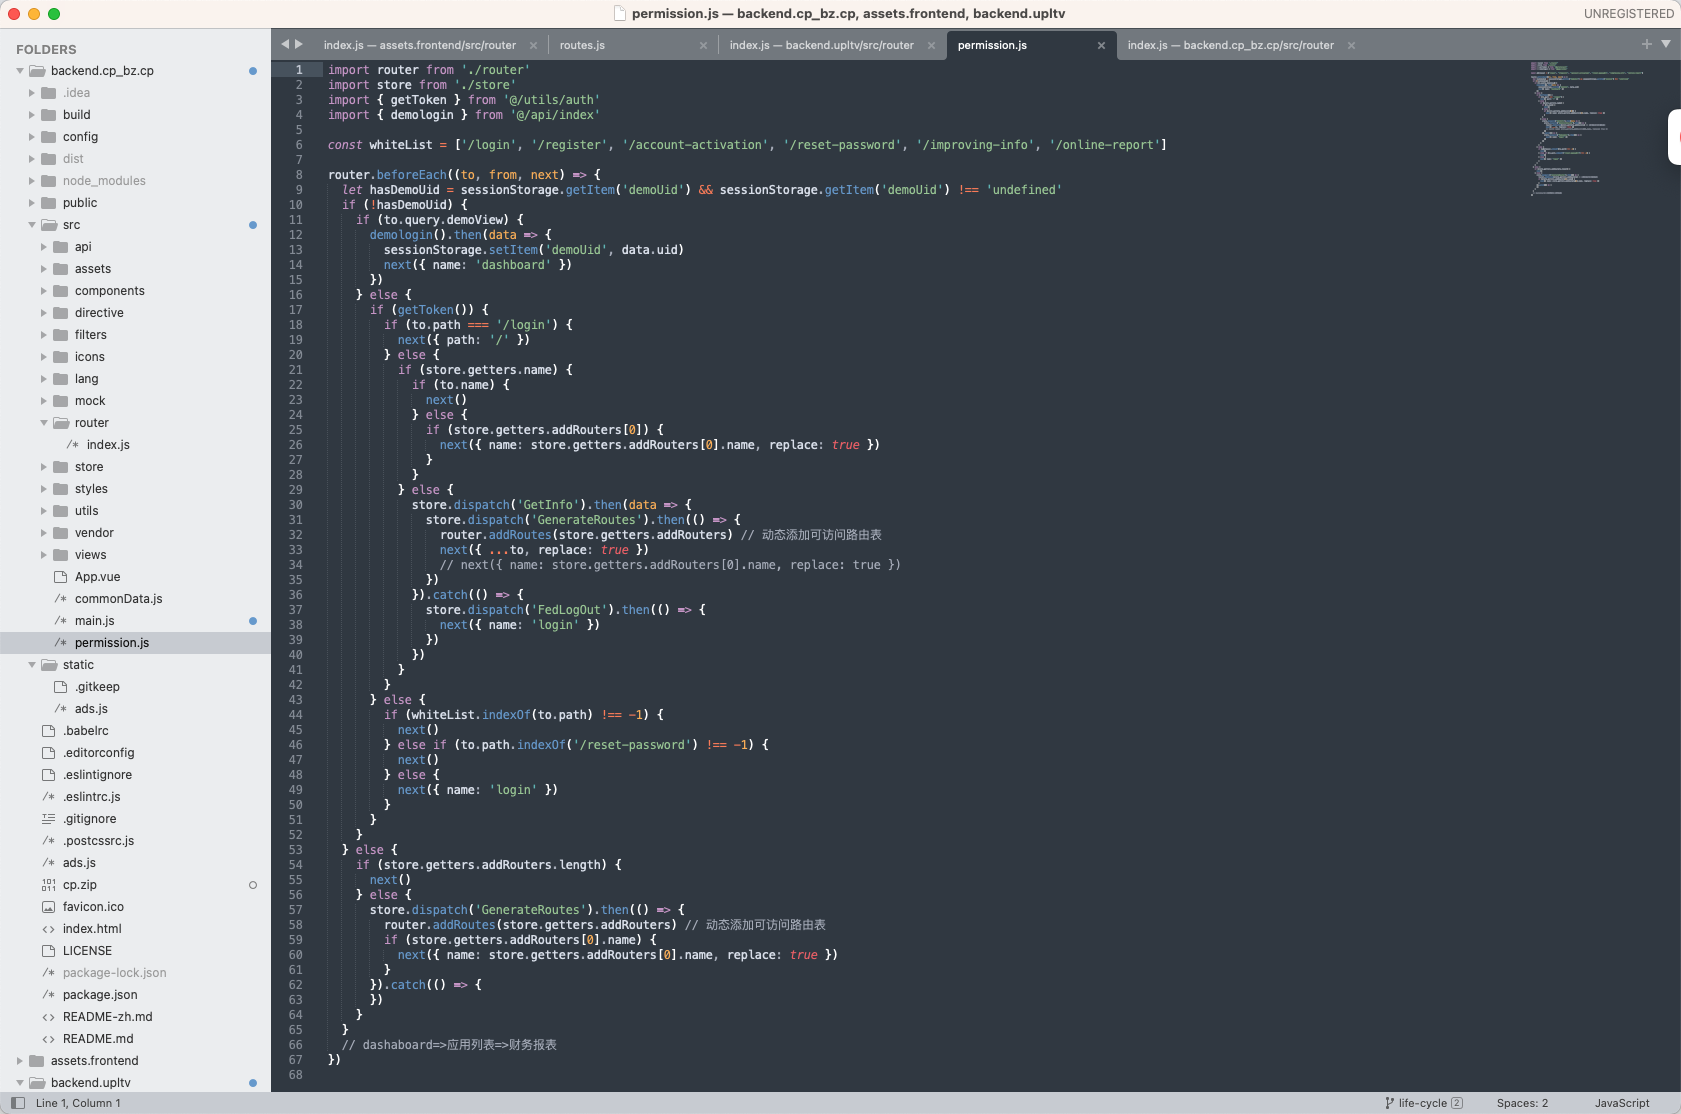The height and width of the screenshot is (1114, 1681).
Task: Click the dist folder icon
Action: click(x=48, y=159)
